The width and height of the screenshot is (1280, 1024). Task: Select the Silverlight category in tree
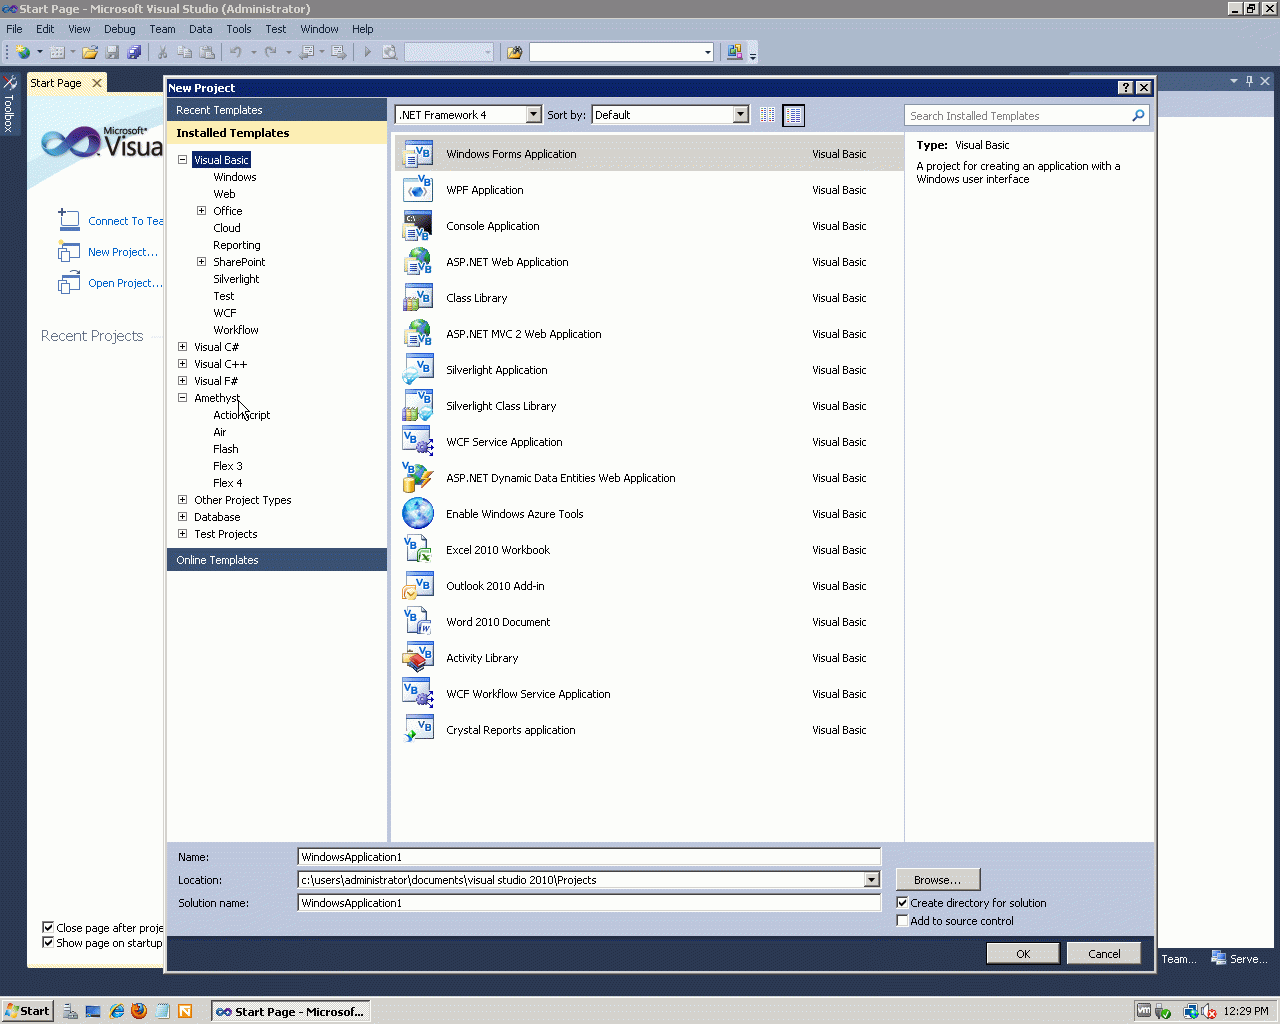click(x=236, y=279)
